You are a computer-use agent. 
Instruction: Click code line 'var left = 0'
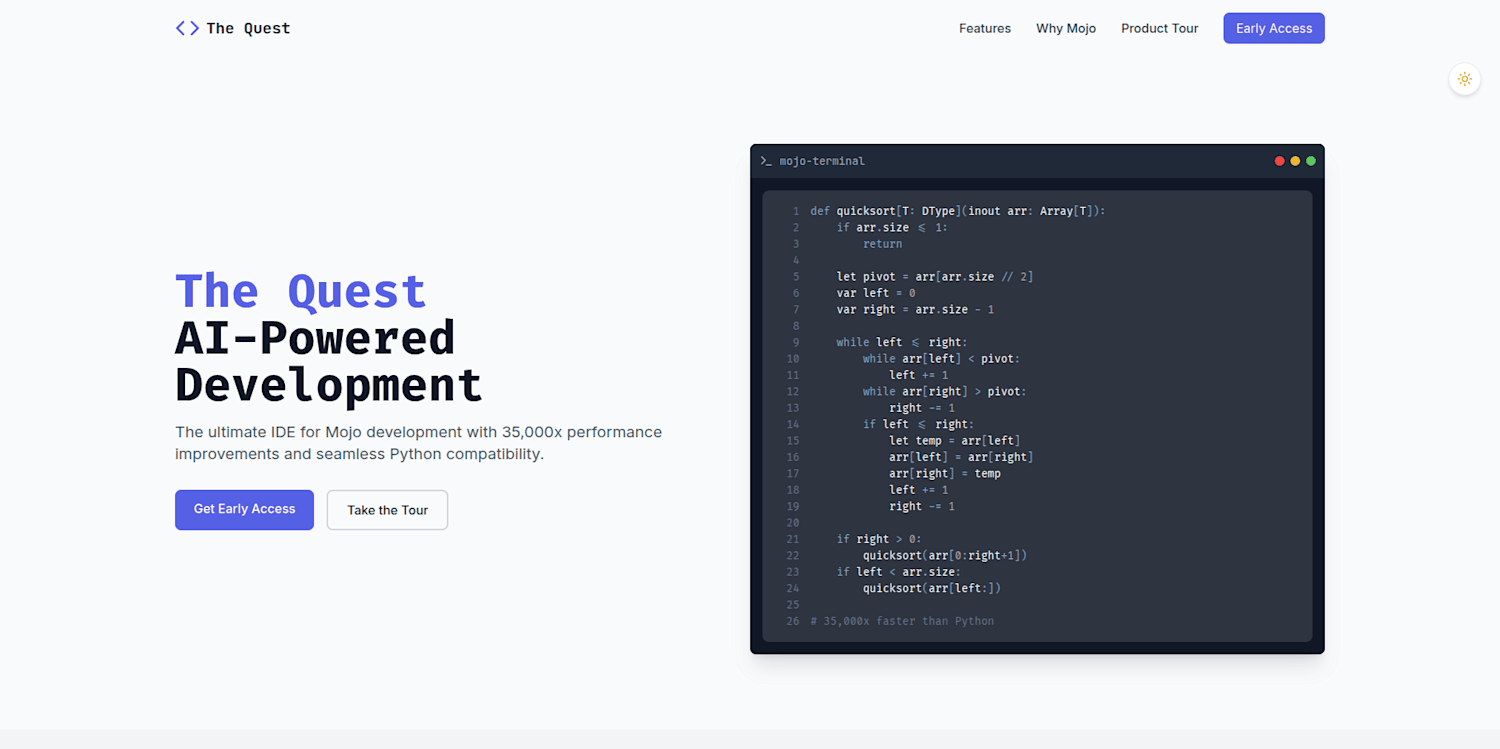tap(876, 293)
